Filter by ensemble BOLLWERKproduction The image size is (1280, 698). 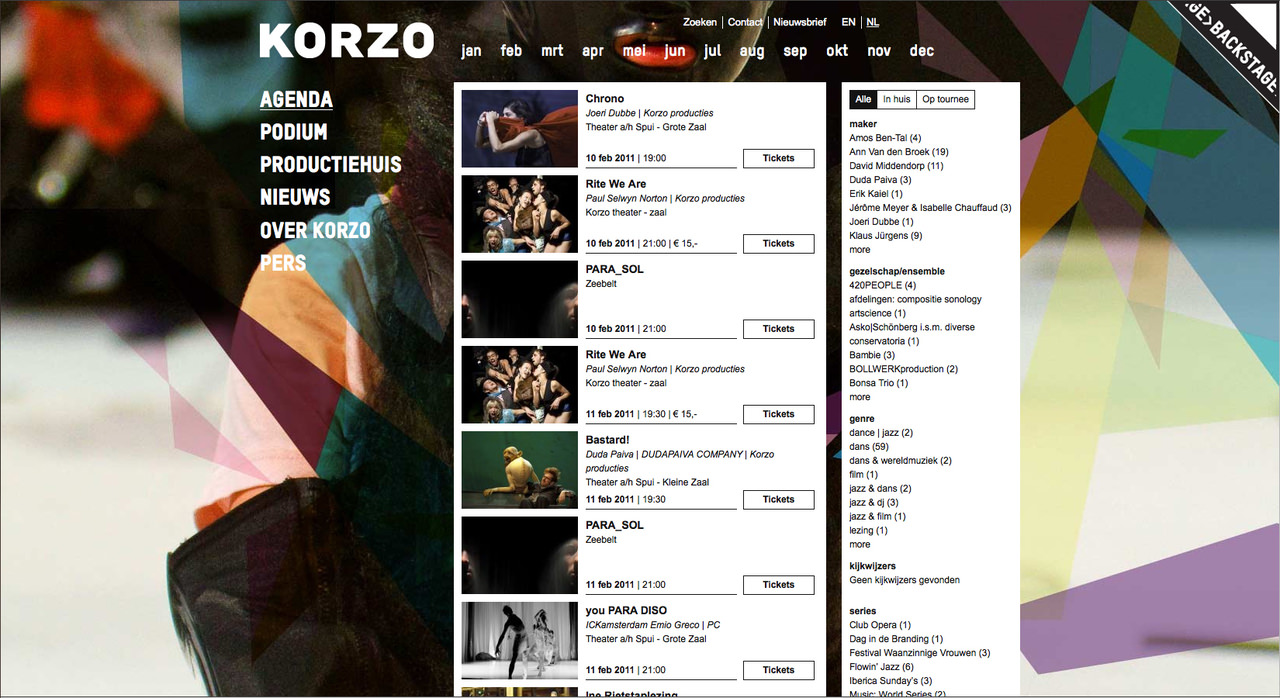tap(904, 369)
